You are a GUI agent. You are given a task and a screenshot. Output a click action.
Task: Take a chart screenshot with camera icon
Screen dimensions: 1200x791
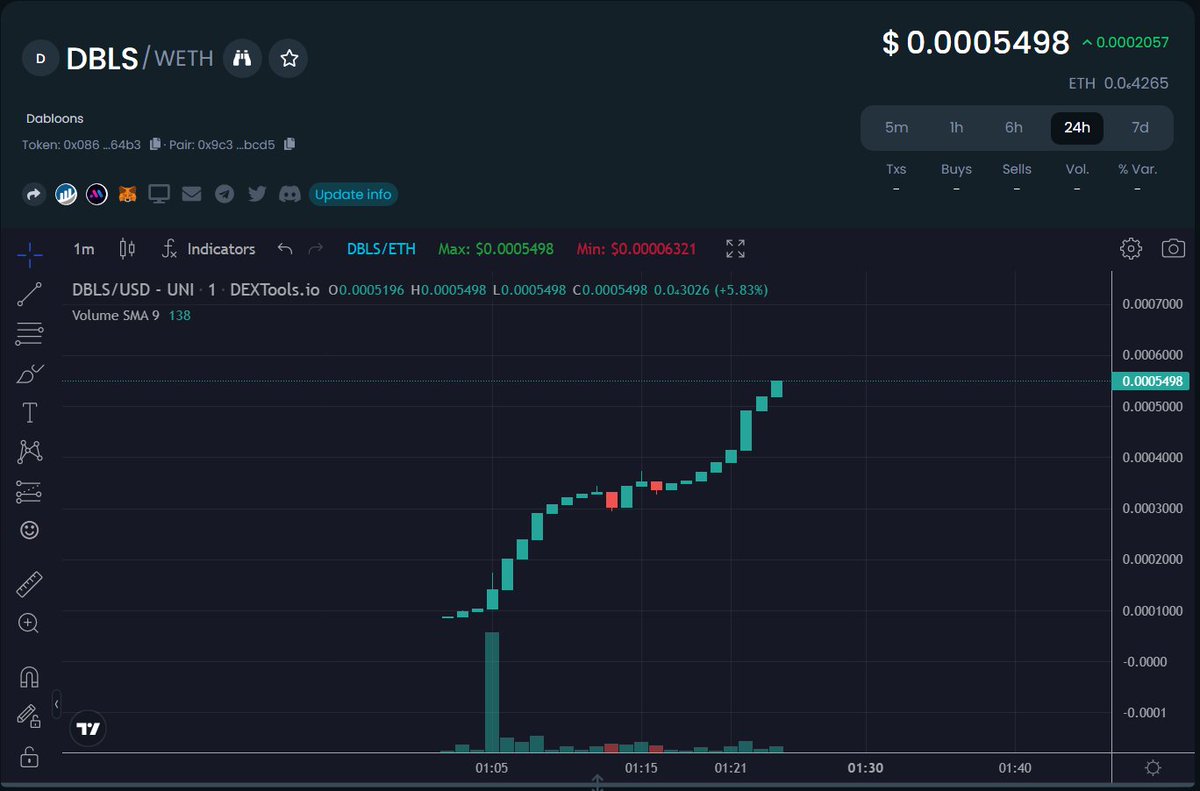point(1172,248)
